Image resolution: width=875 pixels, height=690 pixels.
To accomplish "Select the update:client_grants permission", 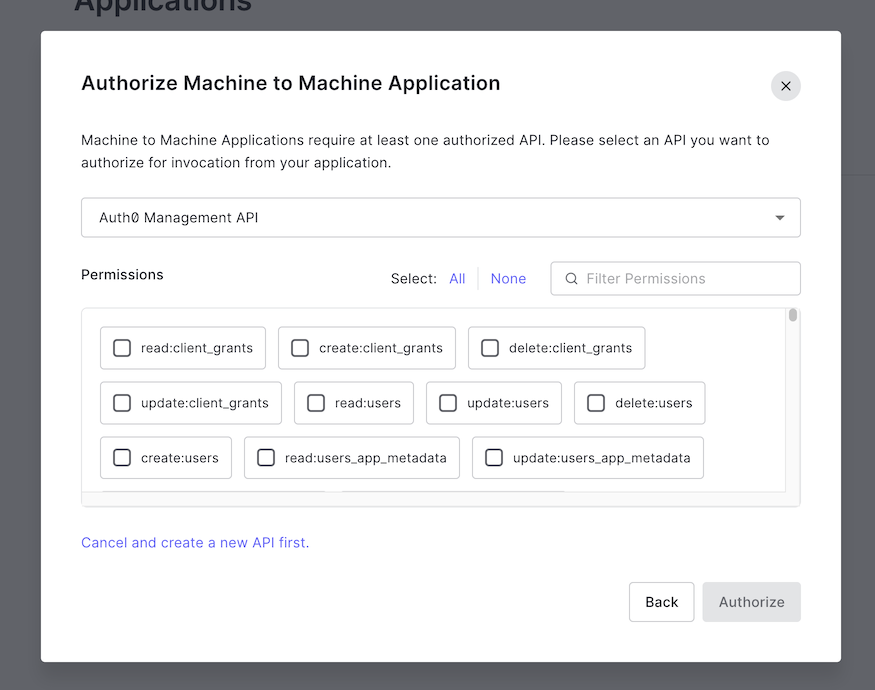I will (122, 403).
